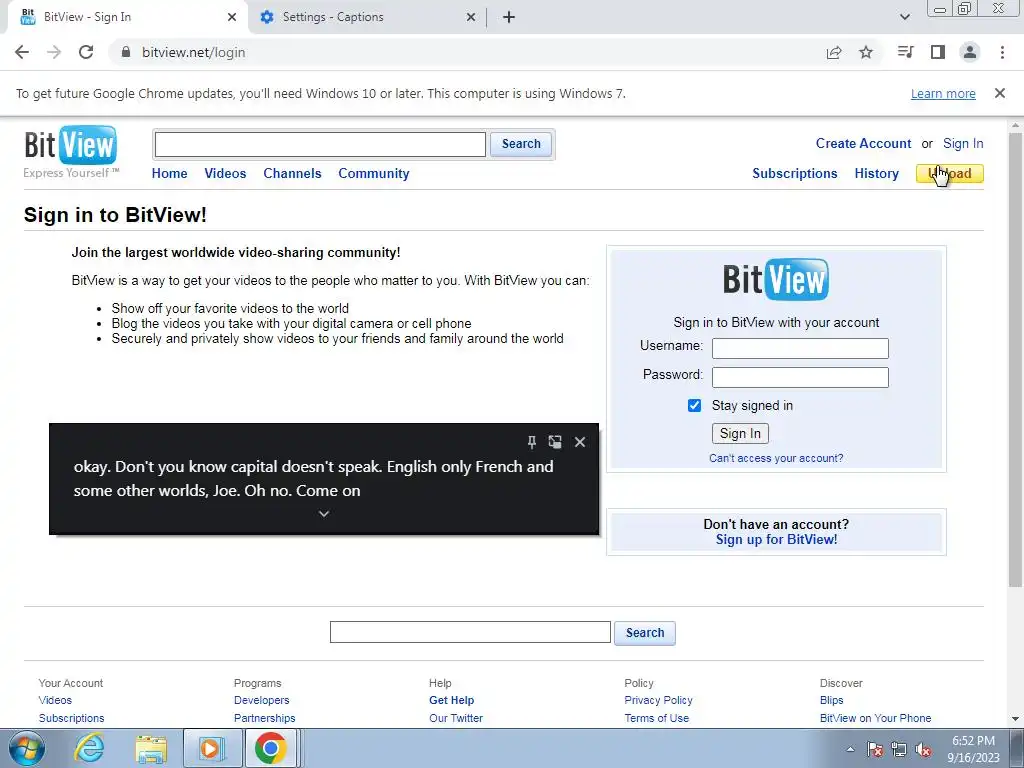Image resolution: width=1024 pixels, height=768 pixels.
Task: Switch to the Settings - Captions tab
Action: tap(366, 17)
